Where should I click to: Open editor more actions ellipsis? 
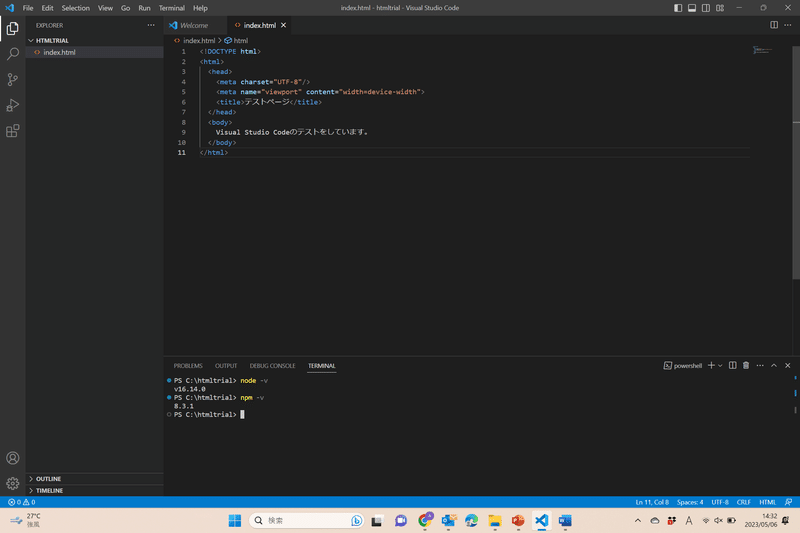[x=788, y=25]
